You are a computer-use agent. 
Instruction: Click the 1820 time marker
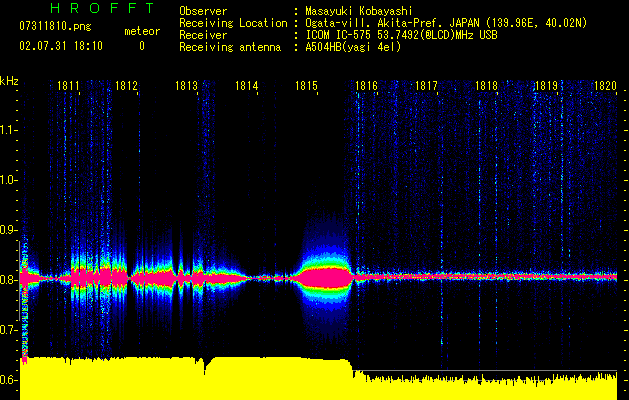coord(605,86)
